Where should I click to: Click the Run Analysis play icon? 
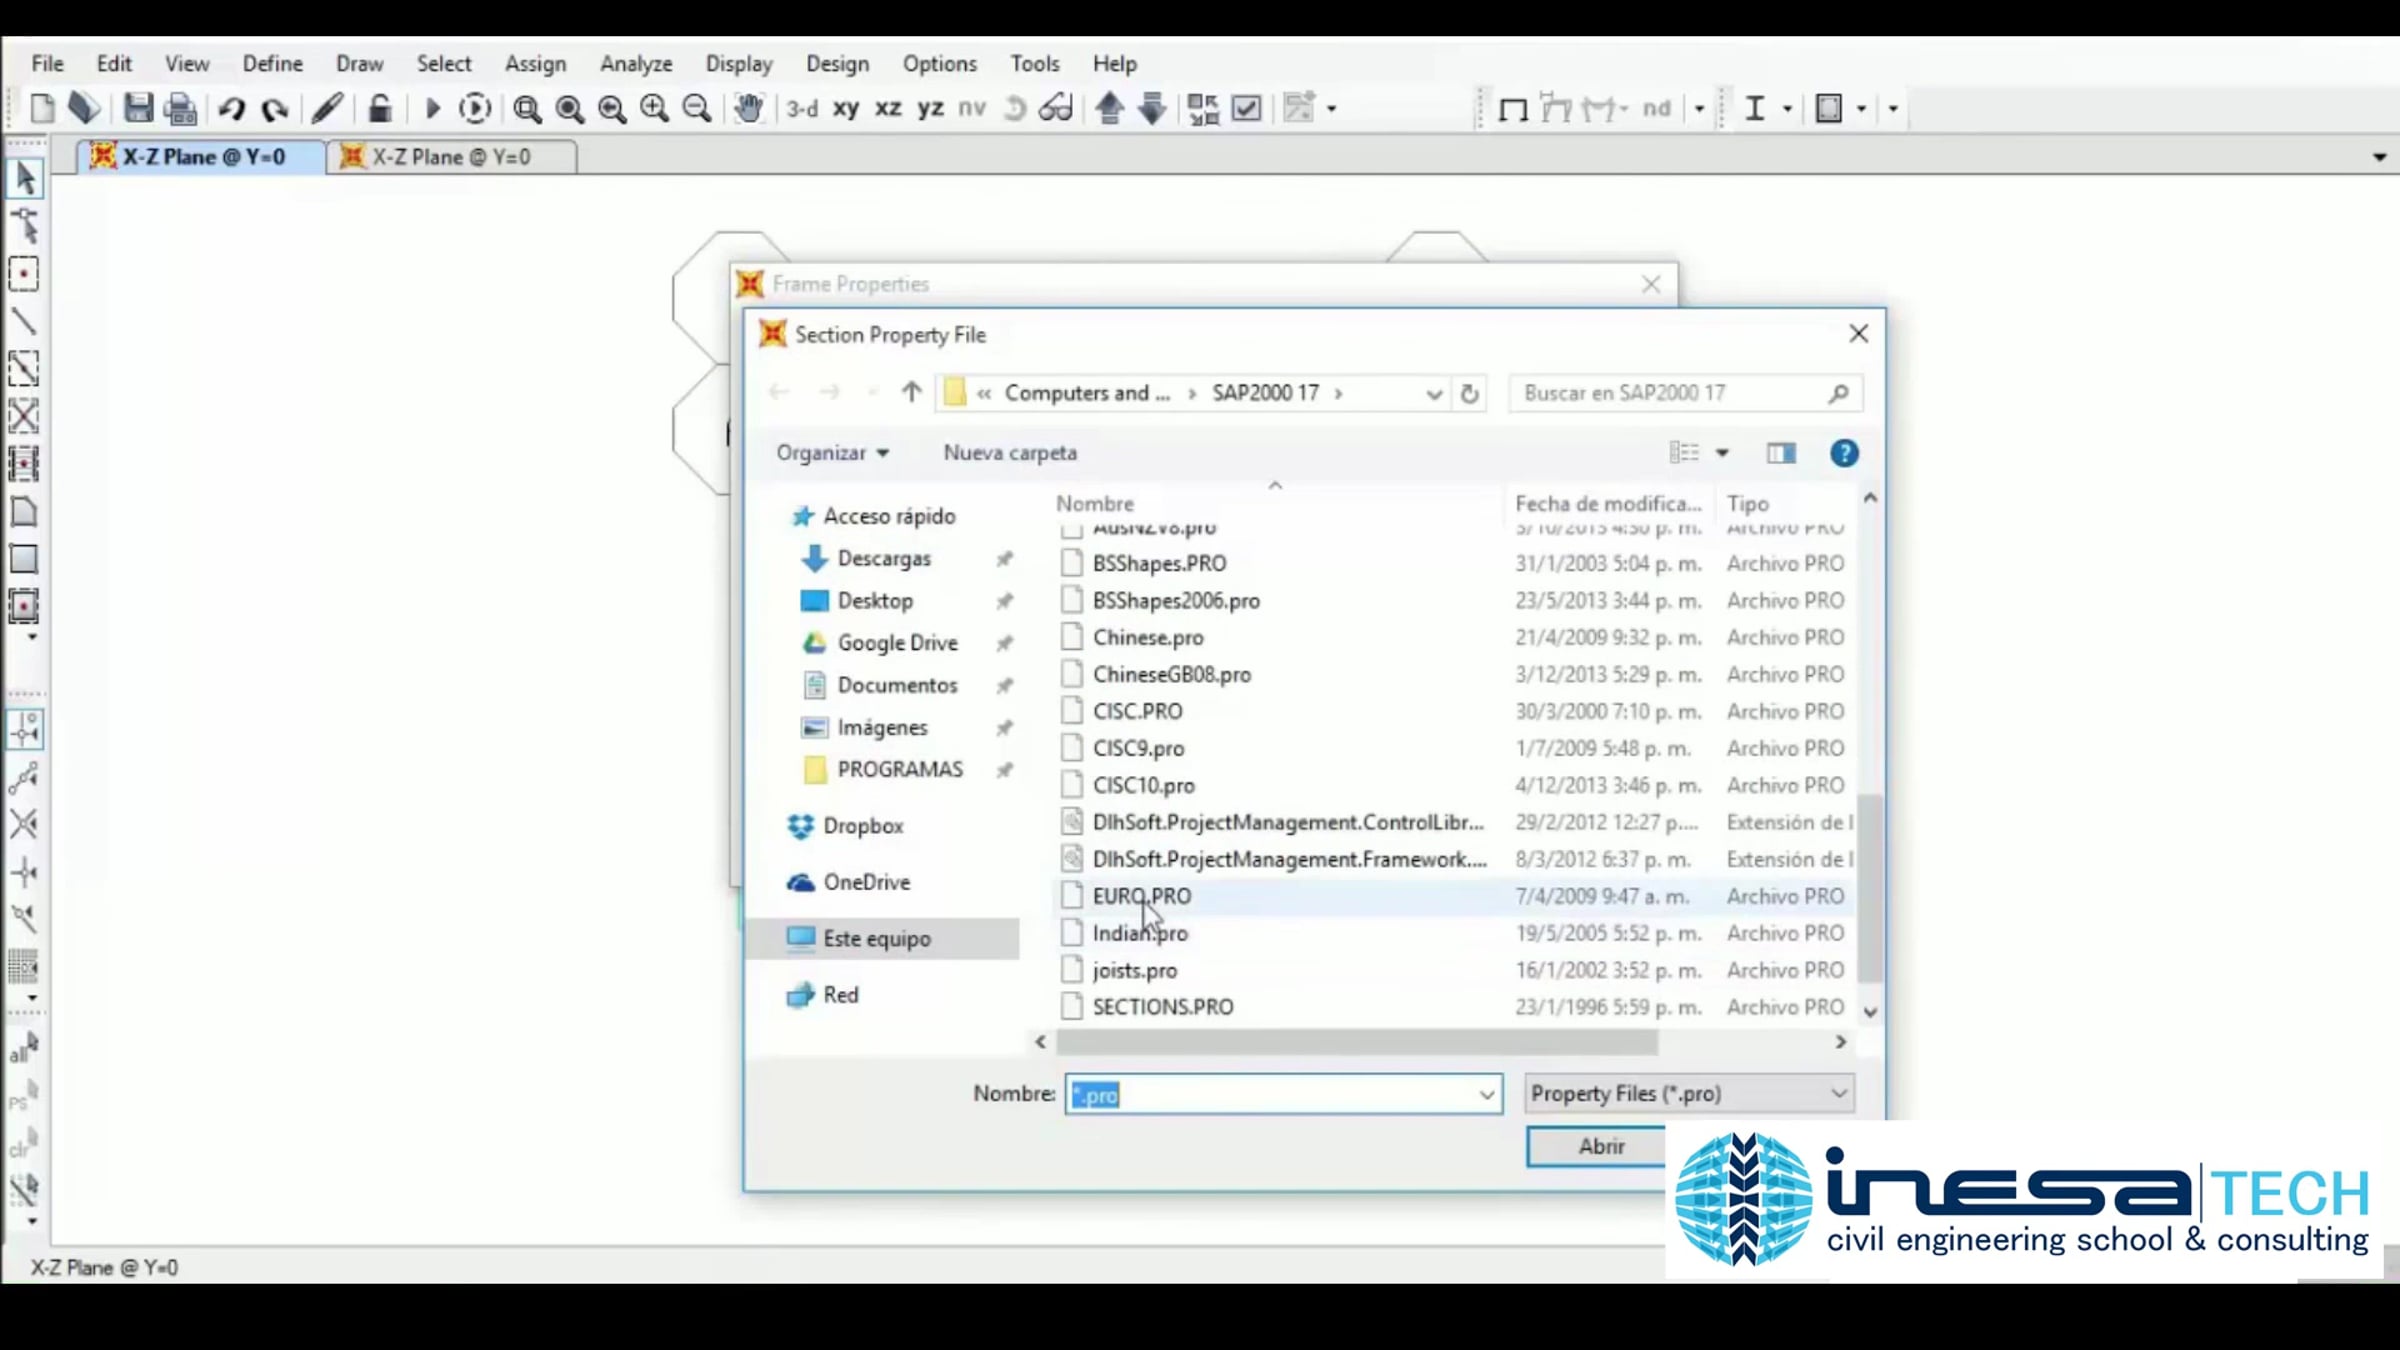point(432,108)
